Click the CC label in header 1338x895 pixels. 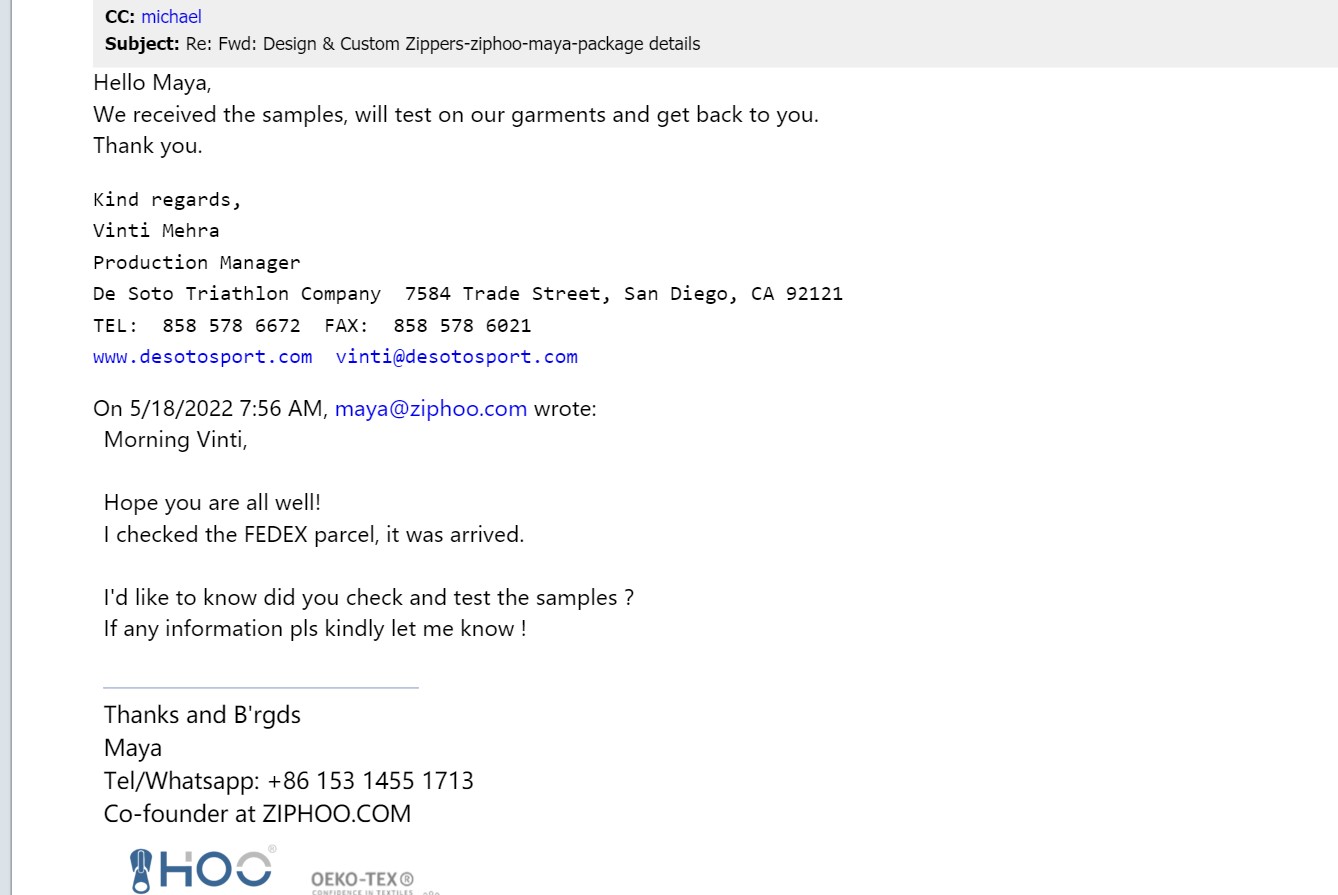tap(120, 17)
